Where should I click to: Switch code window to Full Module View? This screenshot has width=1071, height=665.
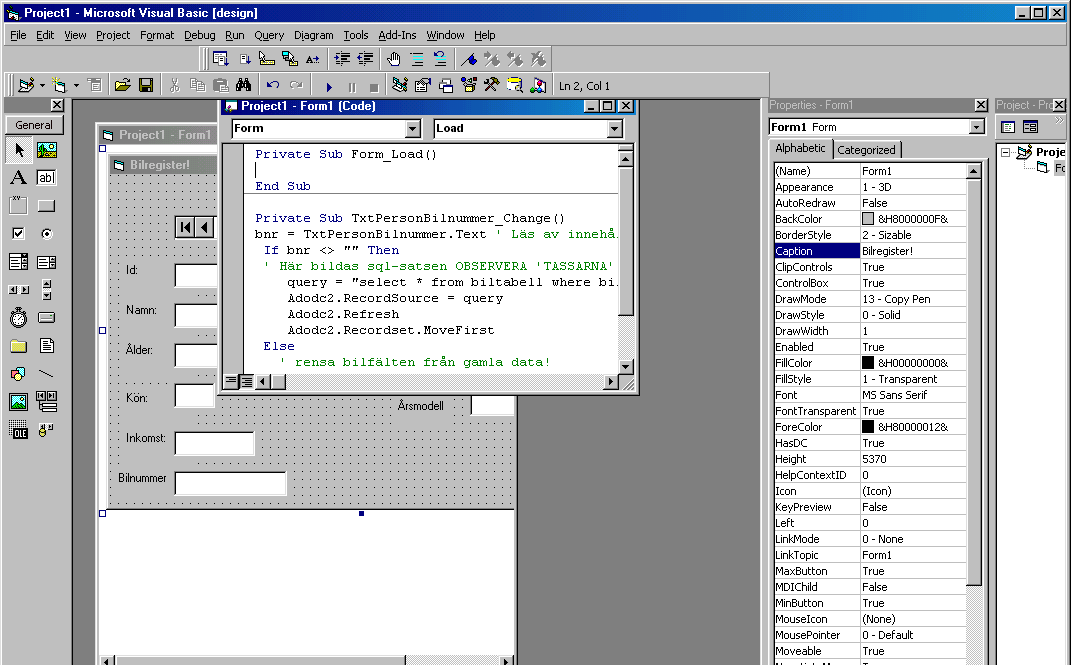[x=246, y=381]
